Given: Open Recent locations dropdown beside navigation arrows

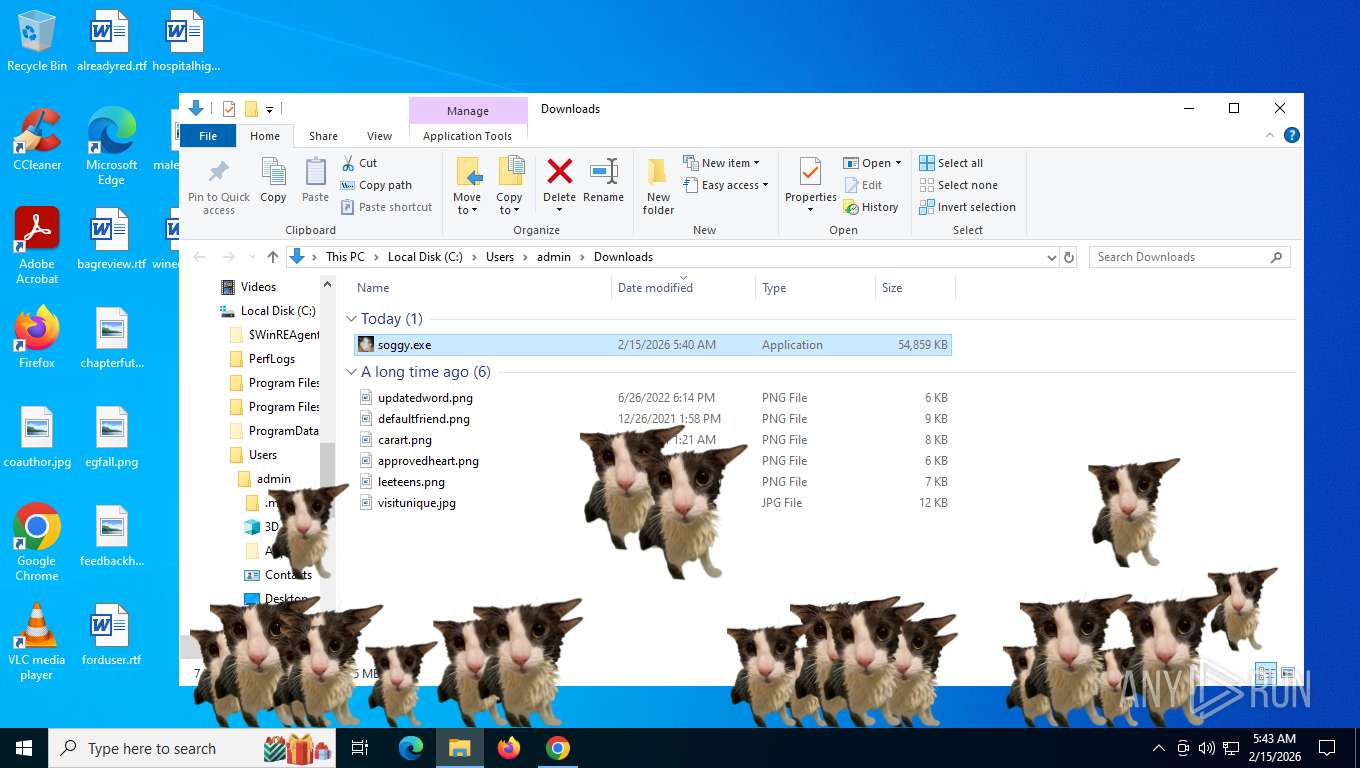Looking at the screenshot, I should click(250, 257).
